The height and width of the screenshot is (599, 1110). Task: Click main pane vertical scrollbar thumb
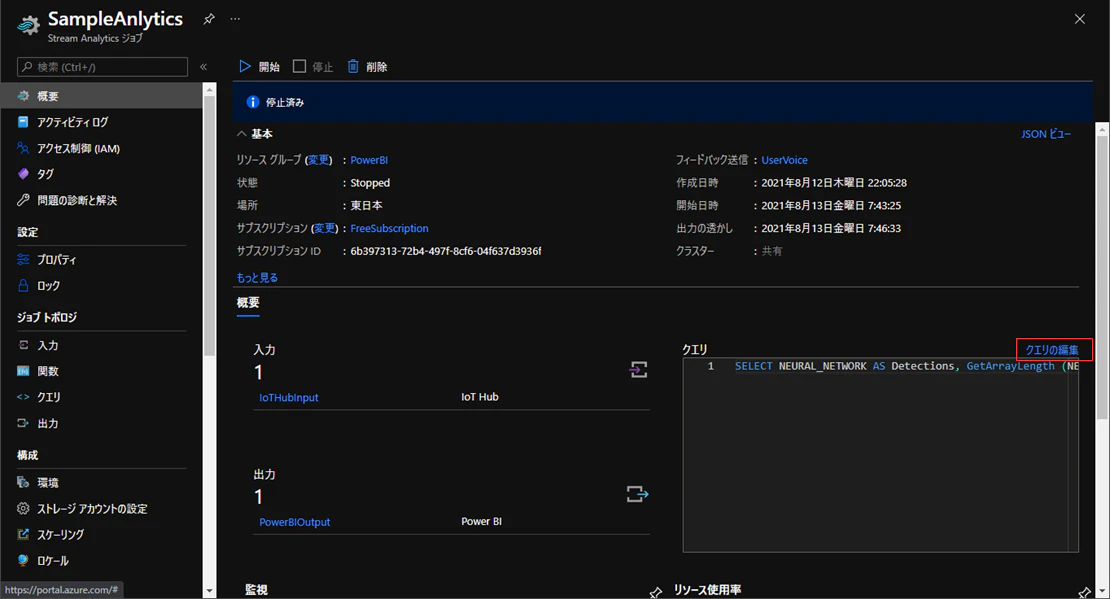(x=1102, y=278)
